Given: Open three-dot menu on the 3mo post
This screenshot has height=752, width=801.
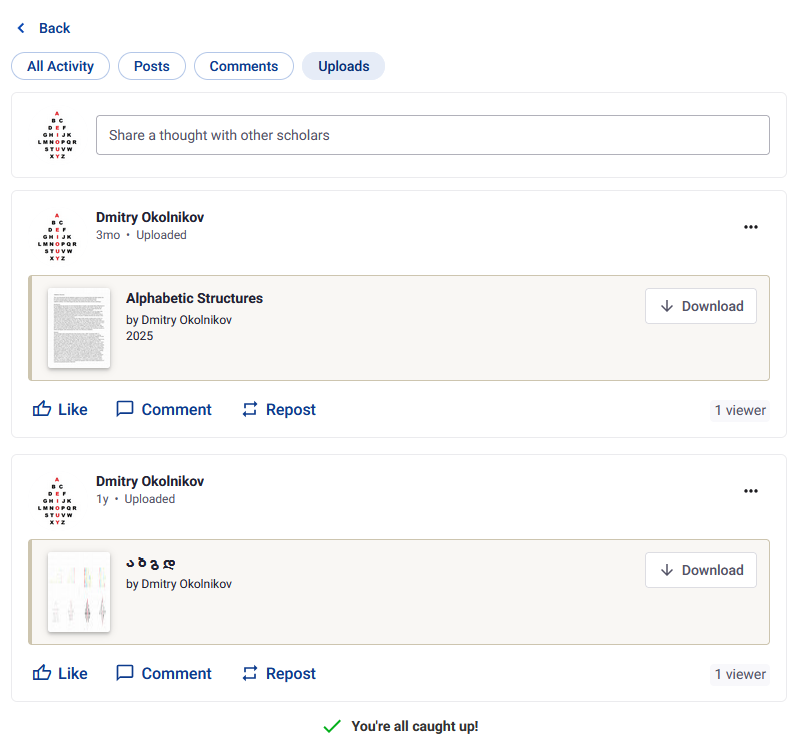Looking at the screenshot, I should tap(751, 227).
